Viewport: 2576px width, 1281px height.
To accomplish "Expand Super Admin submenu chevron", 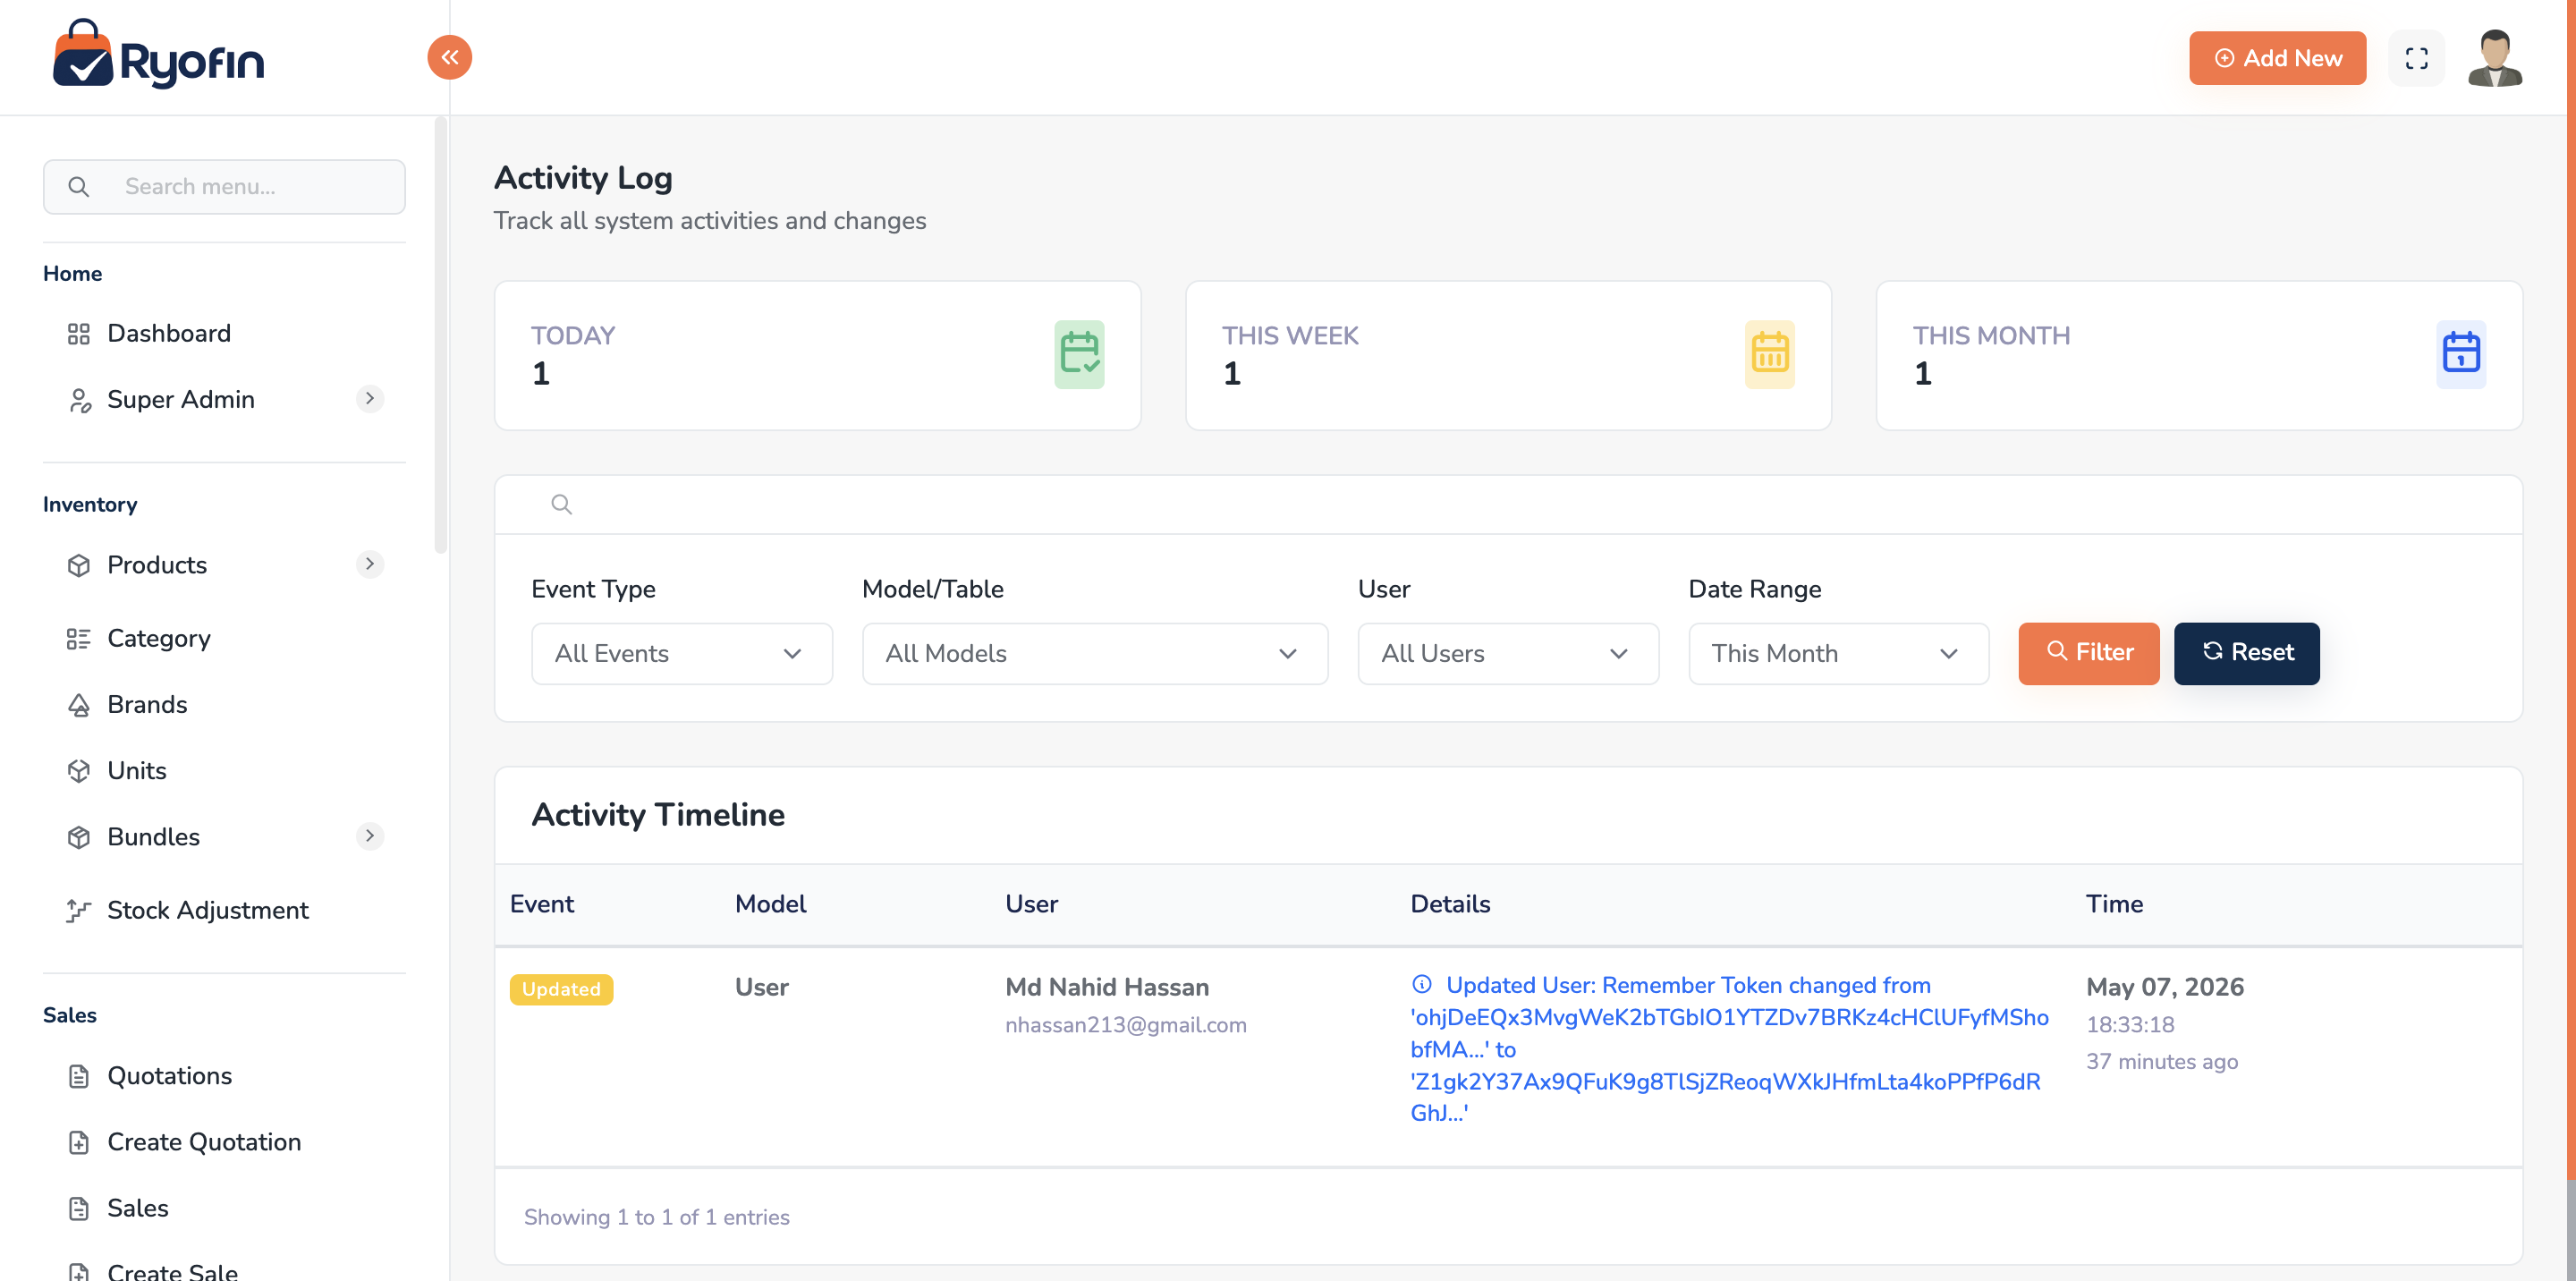I will tap(370, 398).
